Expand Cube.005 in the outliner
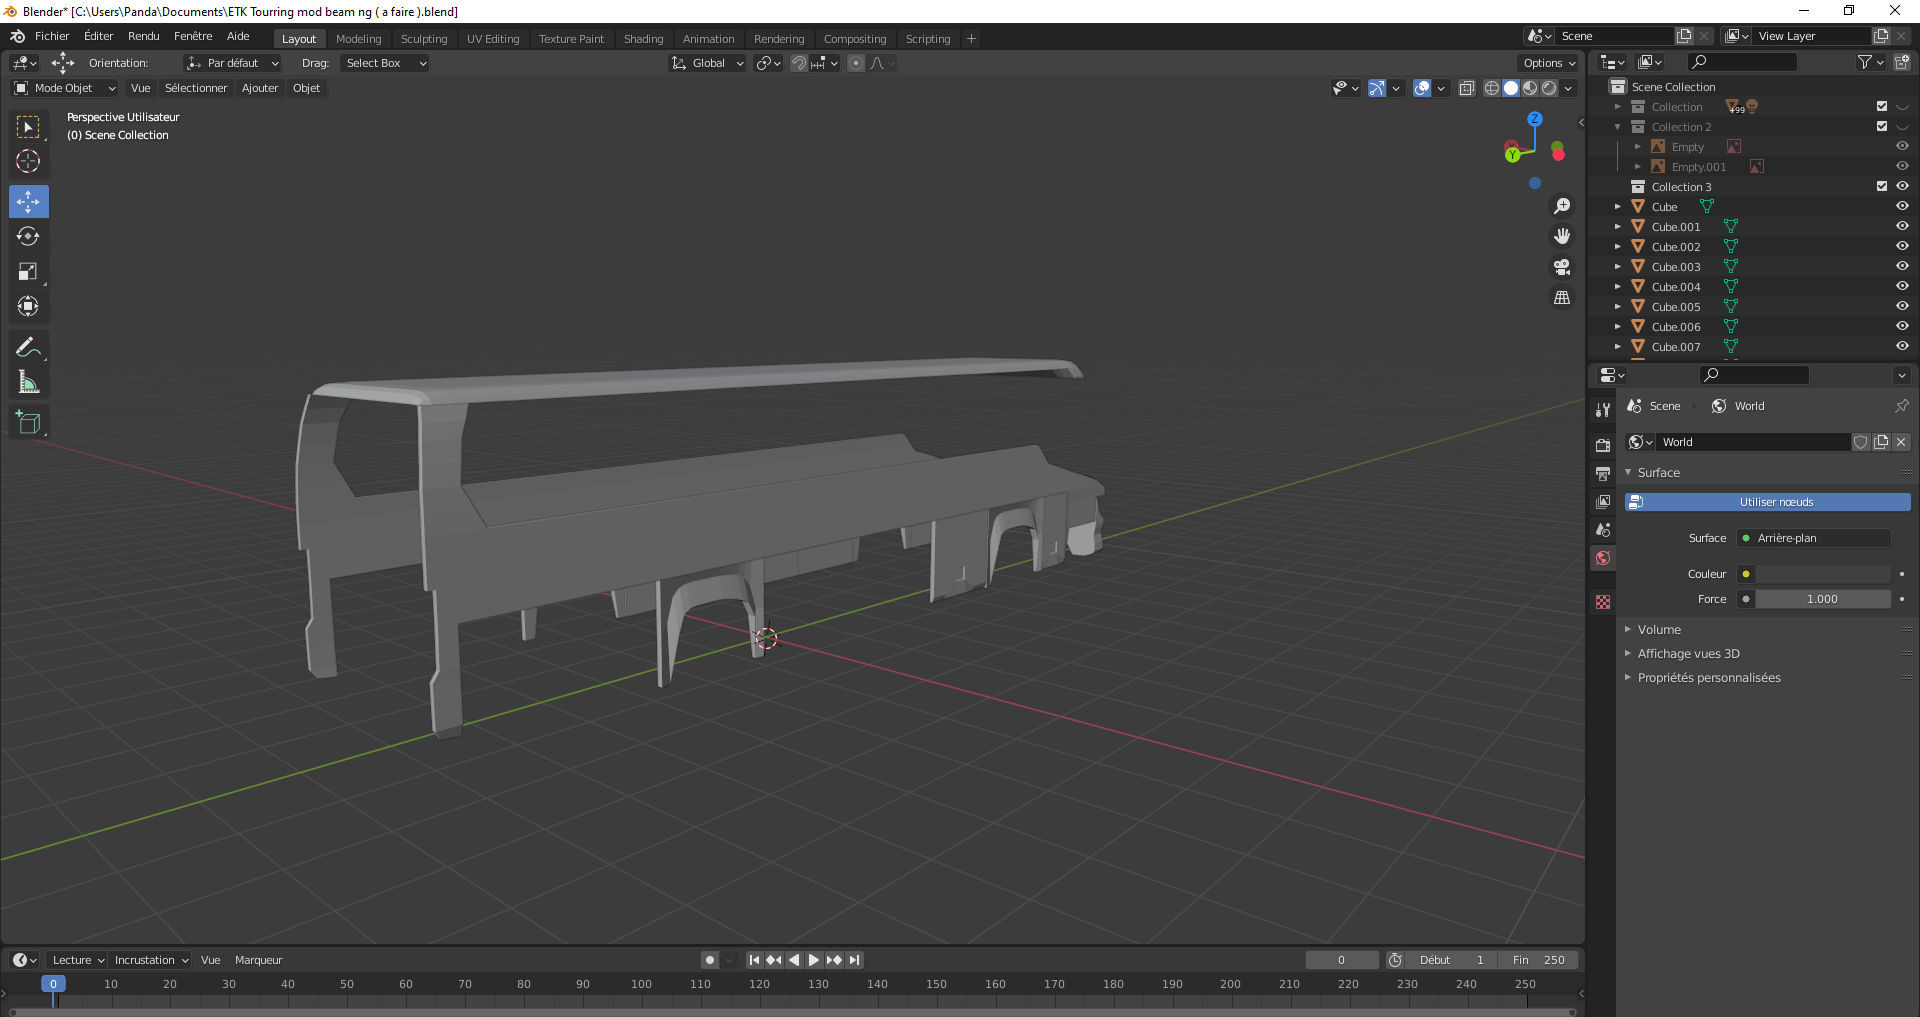 coord(1617,307)
